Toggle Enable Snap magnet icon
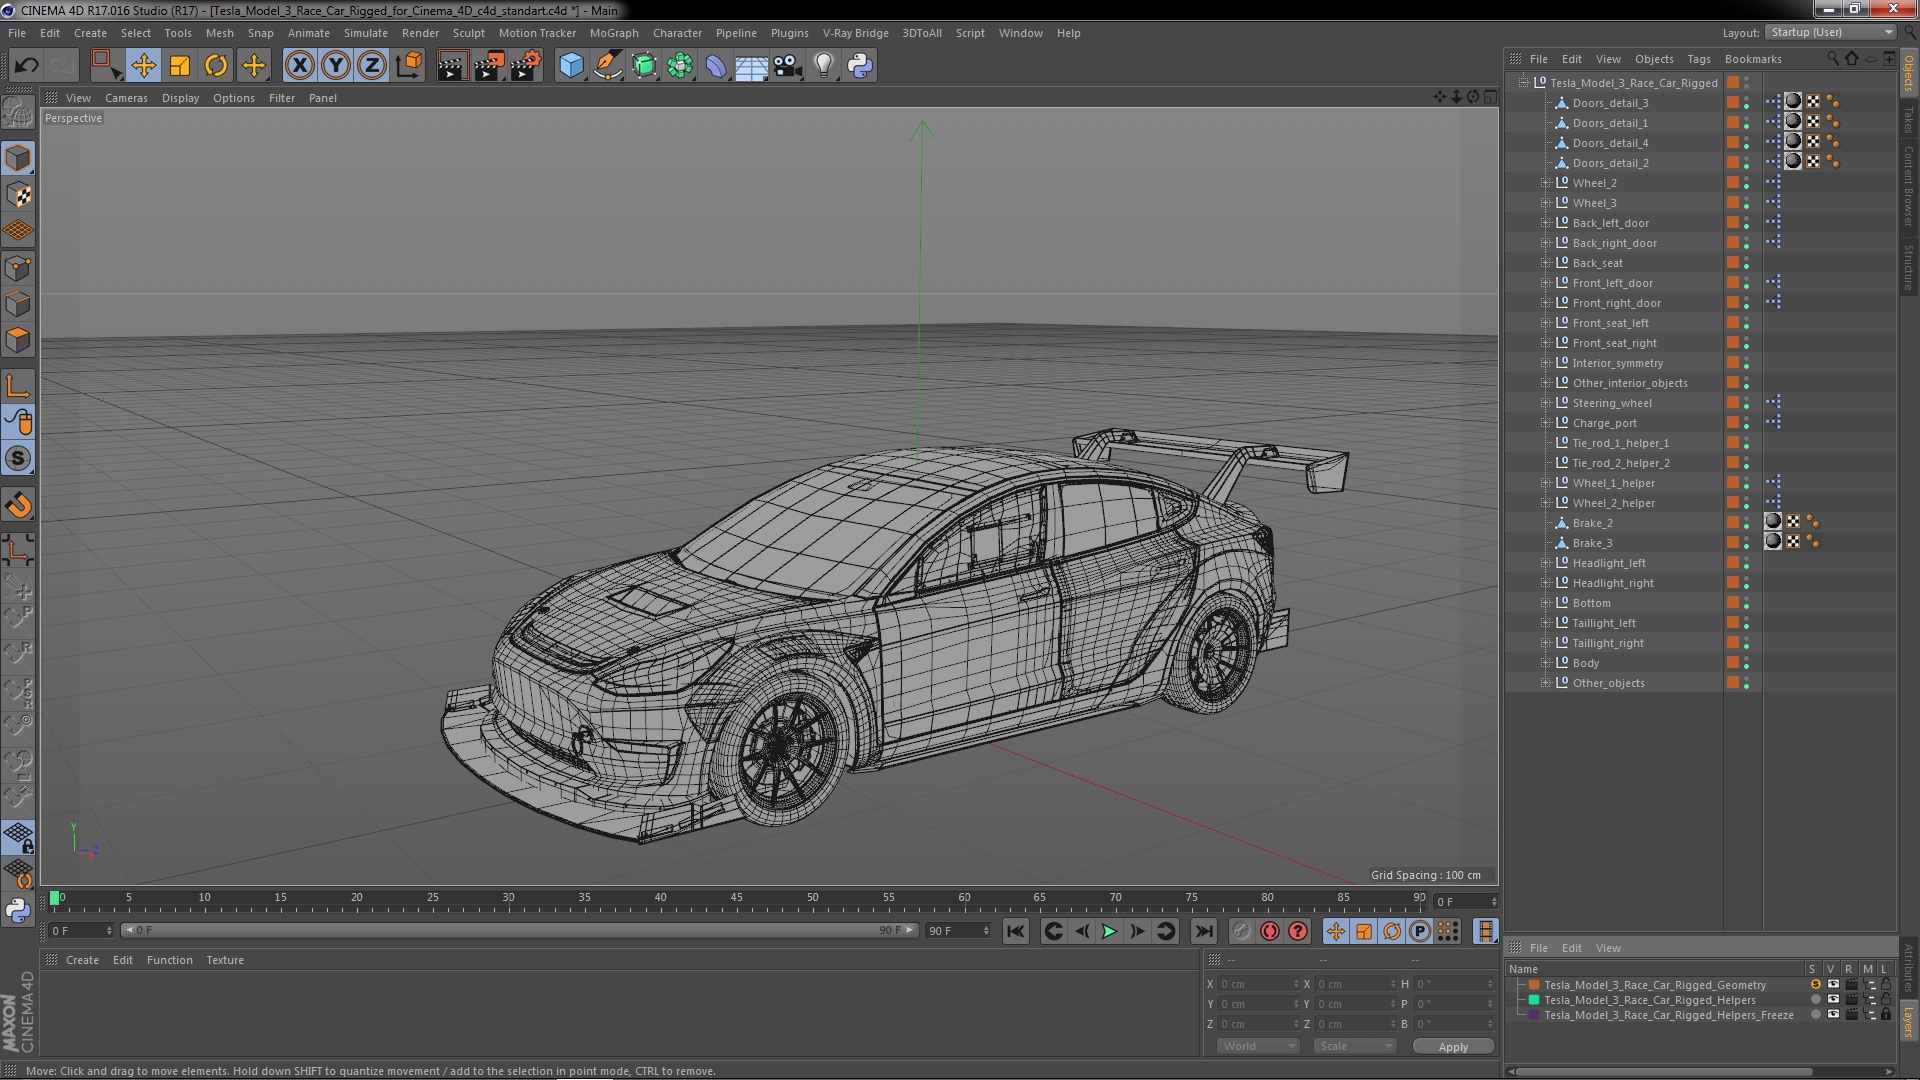Screen dimensions: 1920x1080 pyautogui.click(x=18, y=505)
